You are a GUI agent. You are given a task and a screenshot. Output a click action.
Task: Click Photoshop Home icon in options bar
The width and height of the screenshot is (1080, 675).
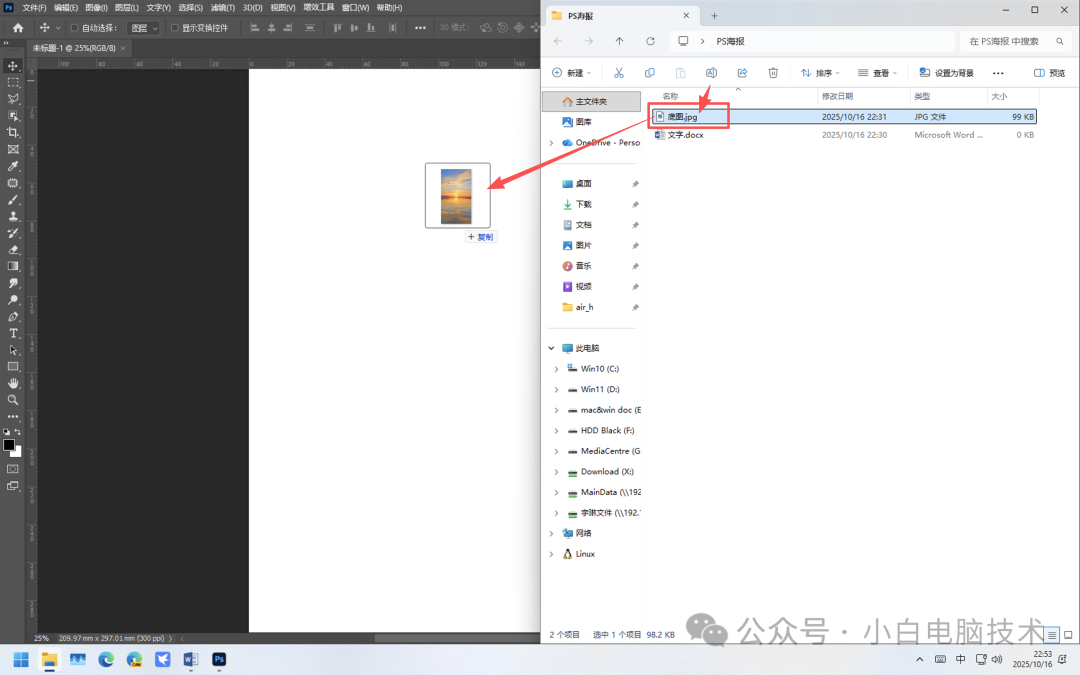tap(18, 28)
